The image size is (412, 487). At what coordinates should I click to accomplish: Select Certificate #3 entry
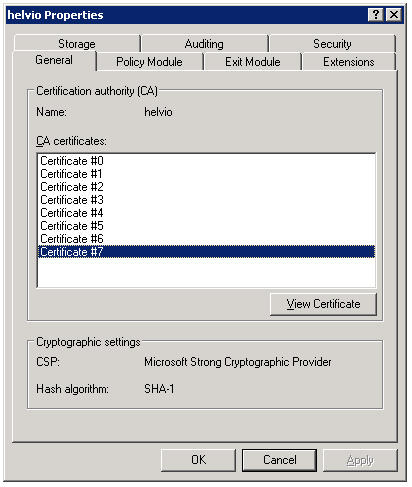pyautogui.click(x=206, y=200)
